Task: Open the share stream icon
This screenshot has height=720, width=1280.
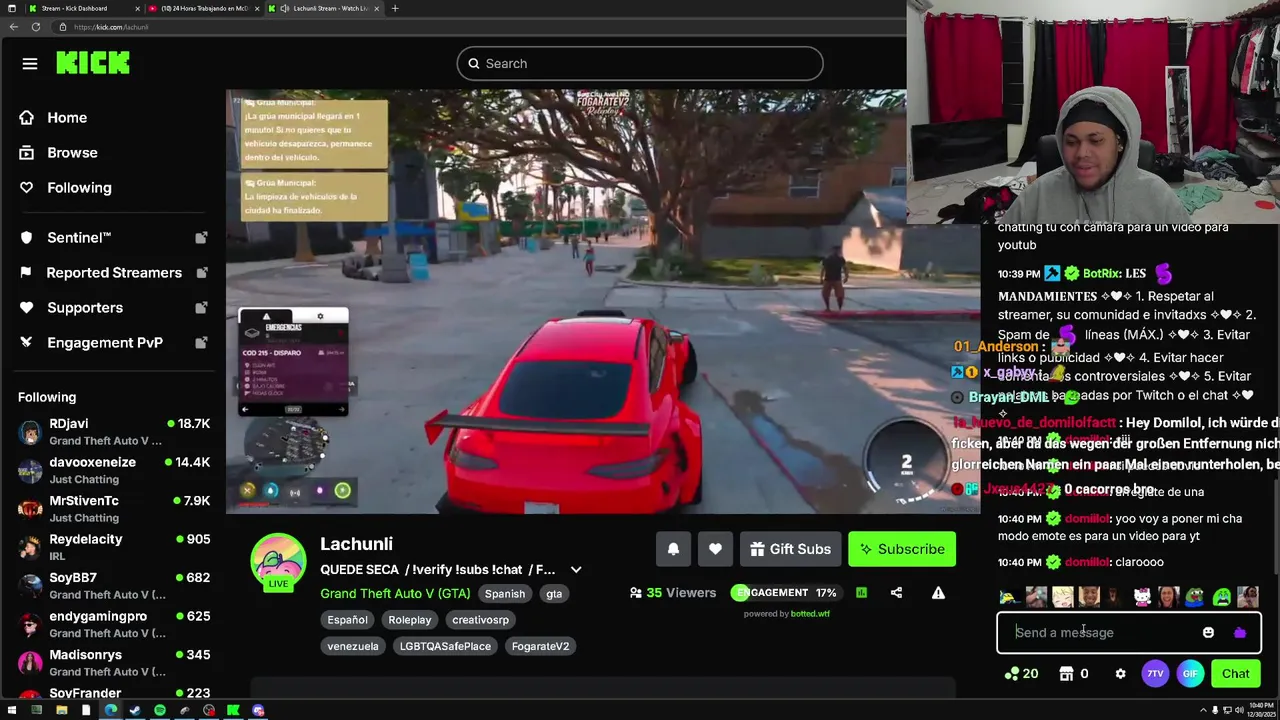Action: 896,593
